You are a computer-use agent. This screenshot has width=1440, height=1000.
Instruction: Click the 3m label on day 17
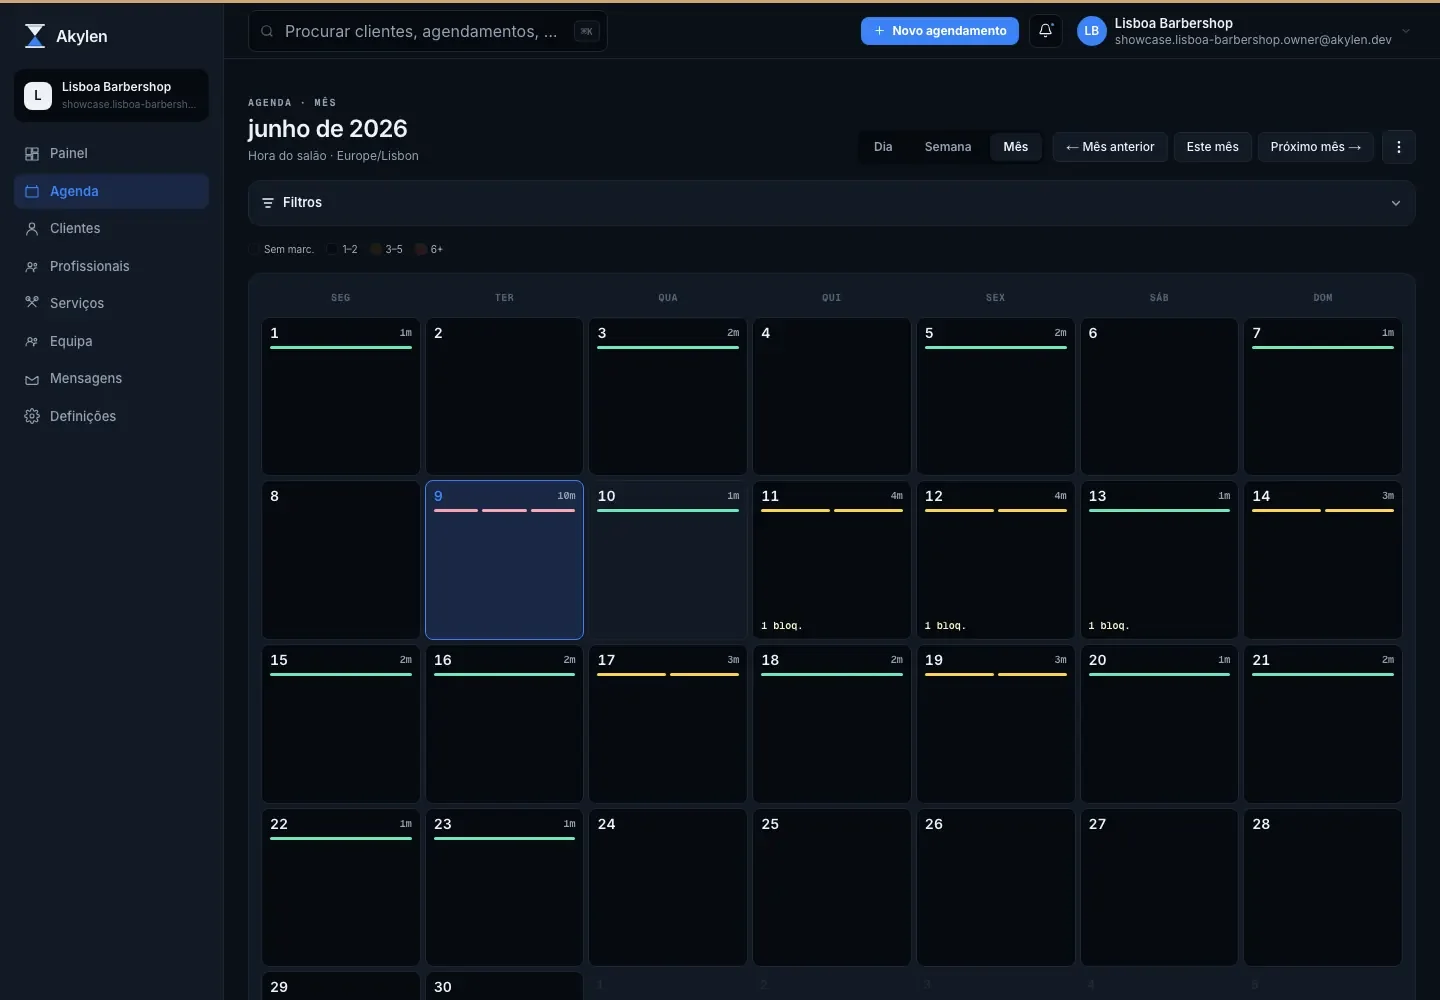click(734, 660)
